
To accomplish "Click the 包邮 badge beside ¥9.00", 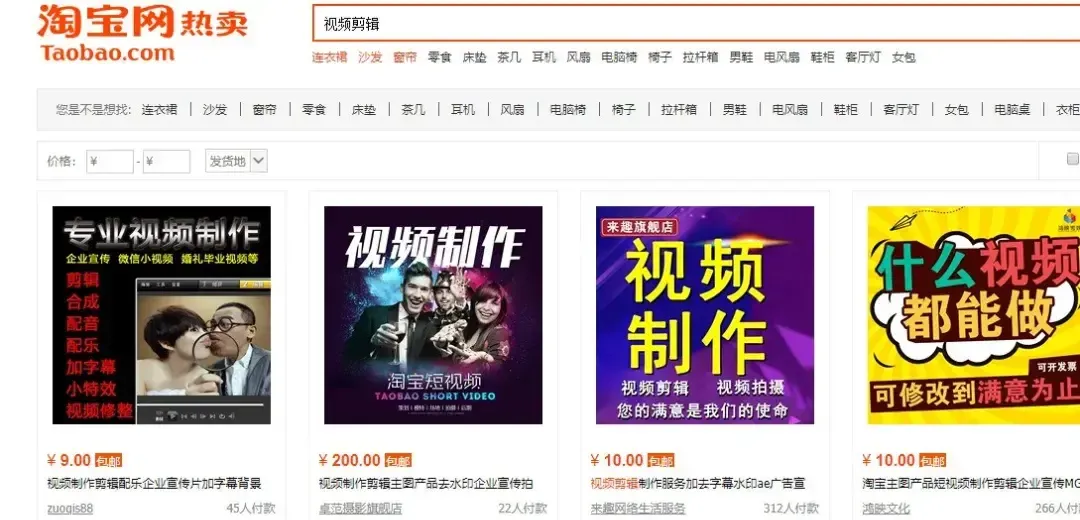I will tap(108, 461).
